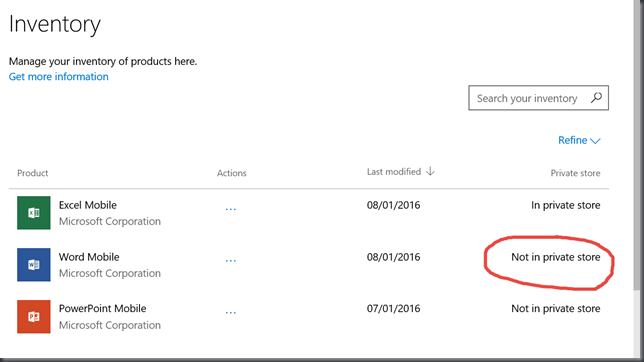Viewport: 644px width, 362px height.
Task: Expand the Refine filter dropdown
Action: pyautogui.click(x=579, y=140)
